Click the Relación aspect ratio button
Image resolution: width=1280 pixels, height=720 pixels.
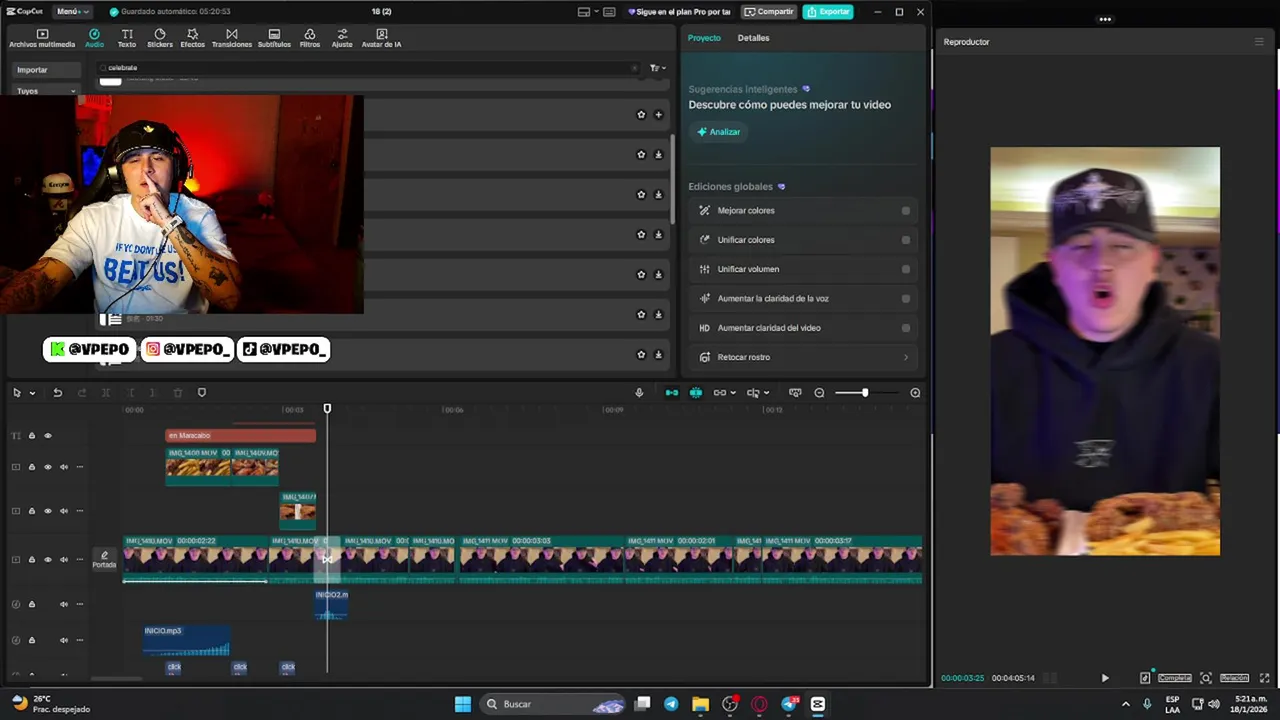[1234, 678]
